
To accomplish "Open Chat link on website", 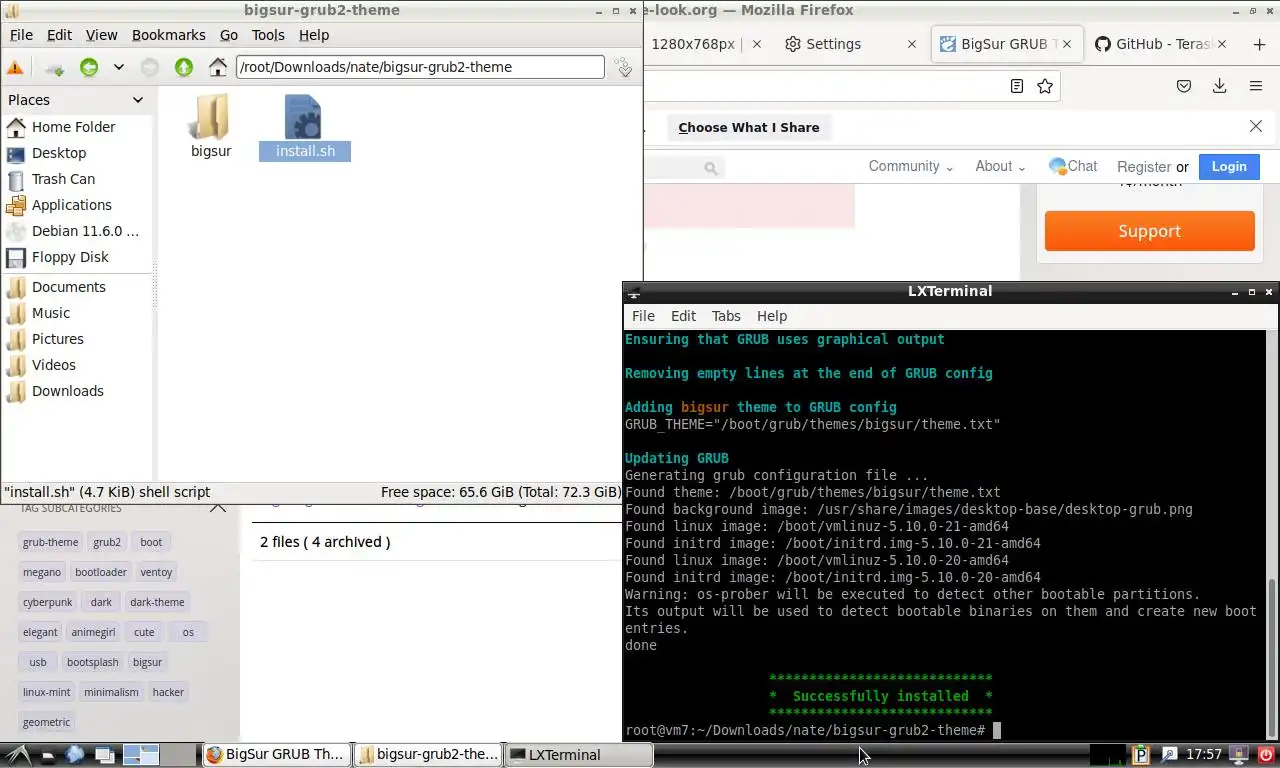I will pyautogui.click(x=1073, y=166).
